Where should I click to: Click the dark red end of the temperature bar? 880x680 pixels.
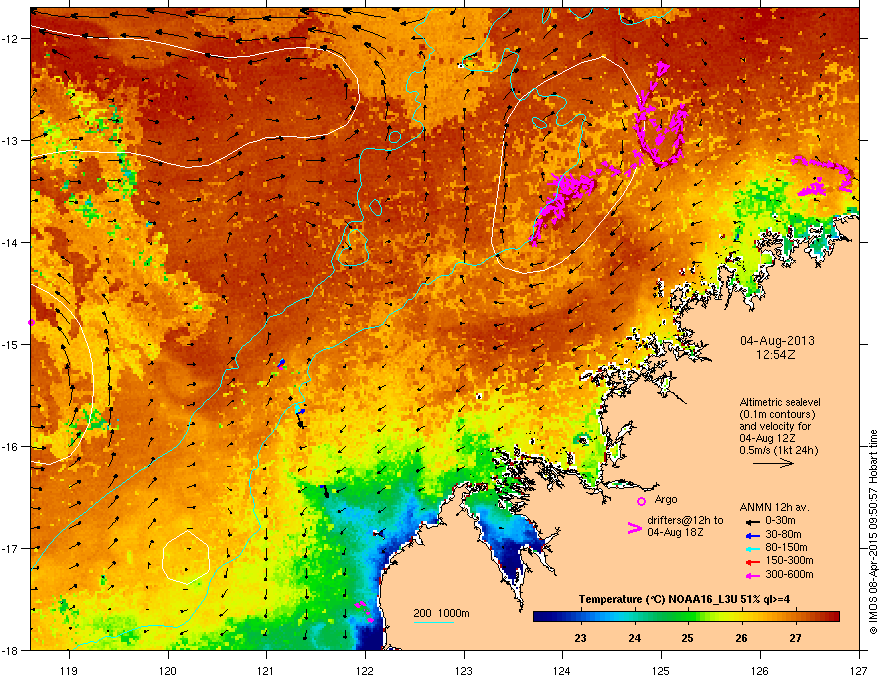[x=833, y=617]
